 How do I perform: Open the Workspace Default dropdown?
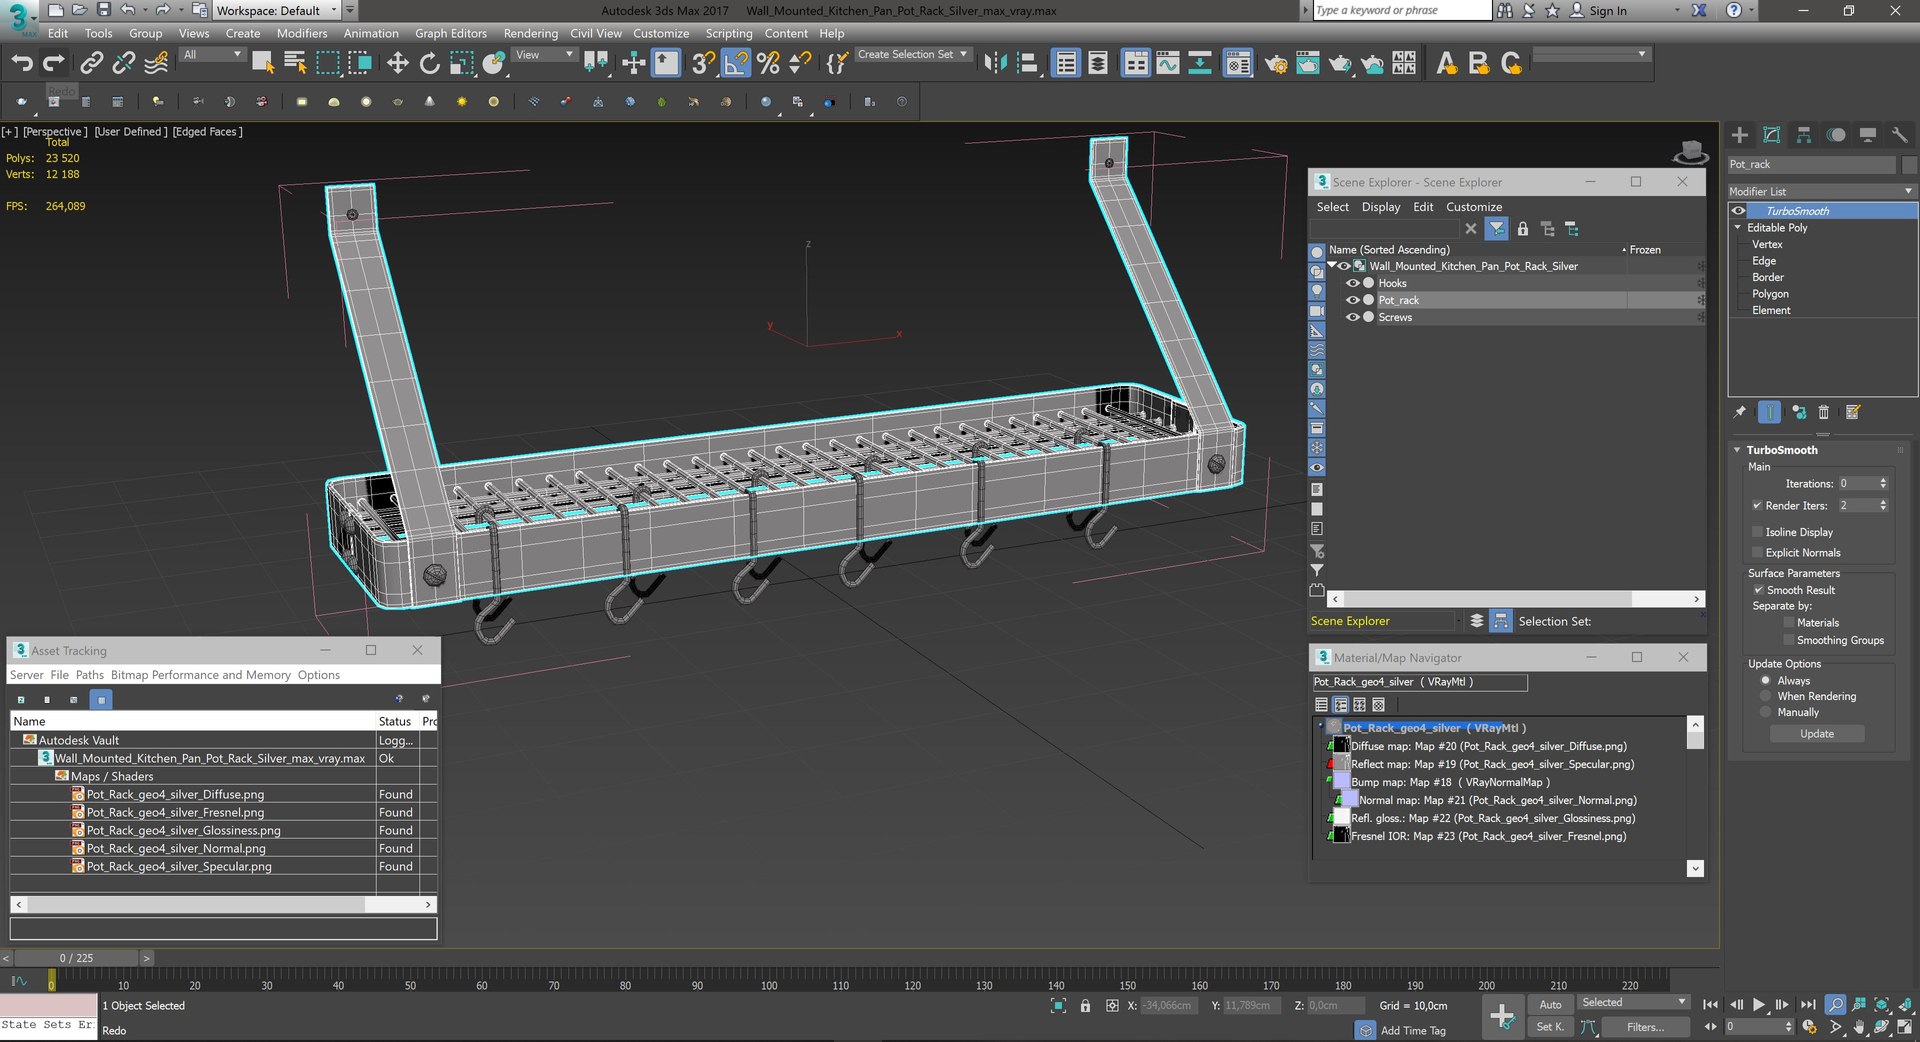pos(277,11)
